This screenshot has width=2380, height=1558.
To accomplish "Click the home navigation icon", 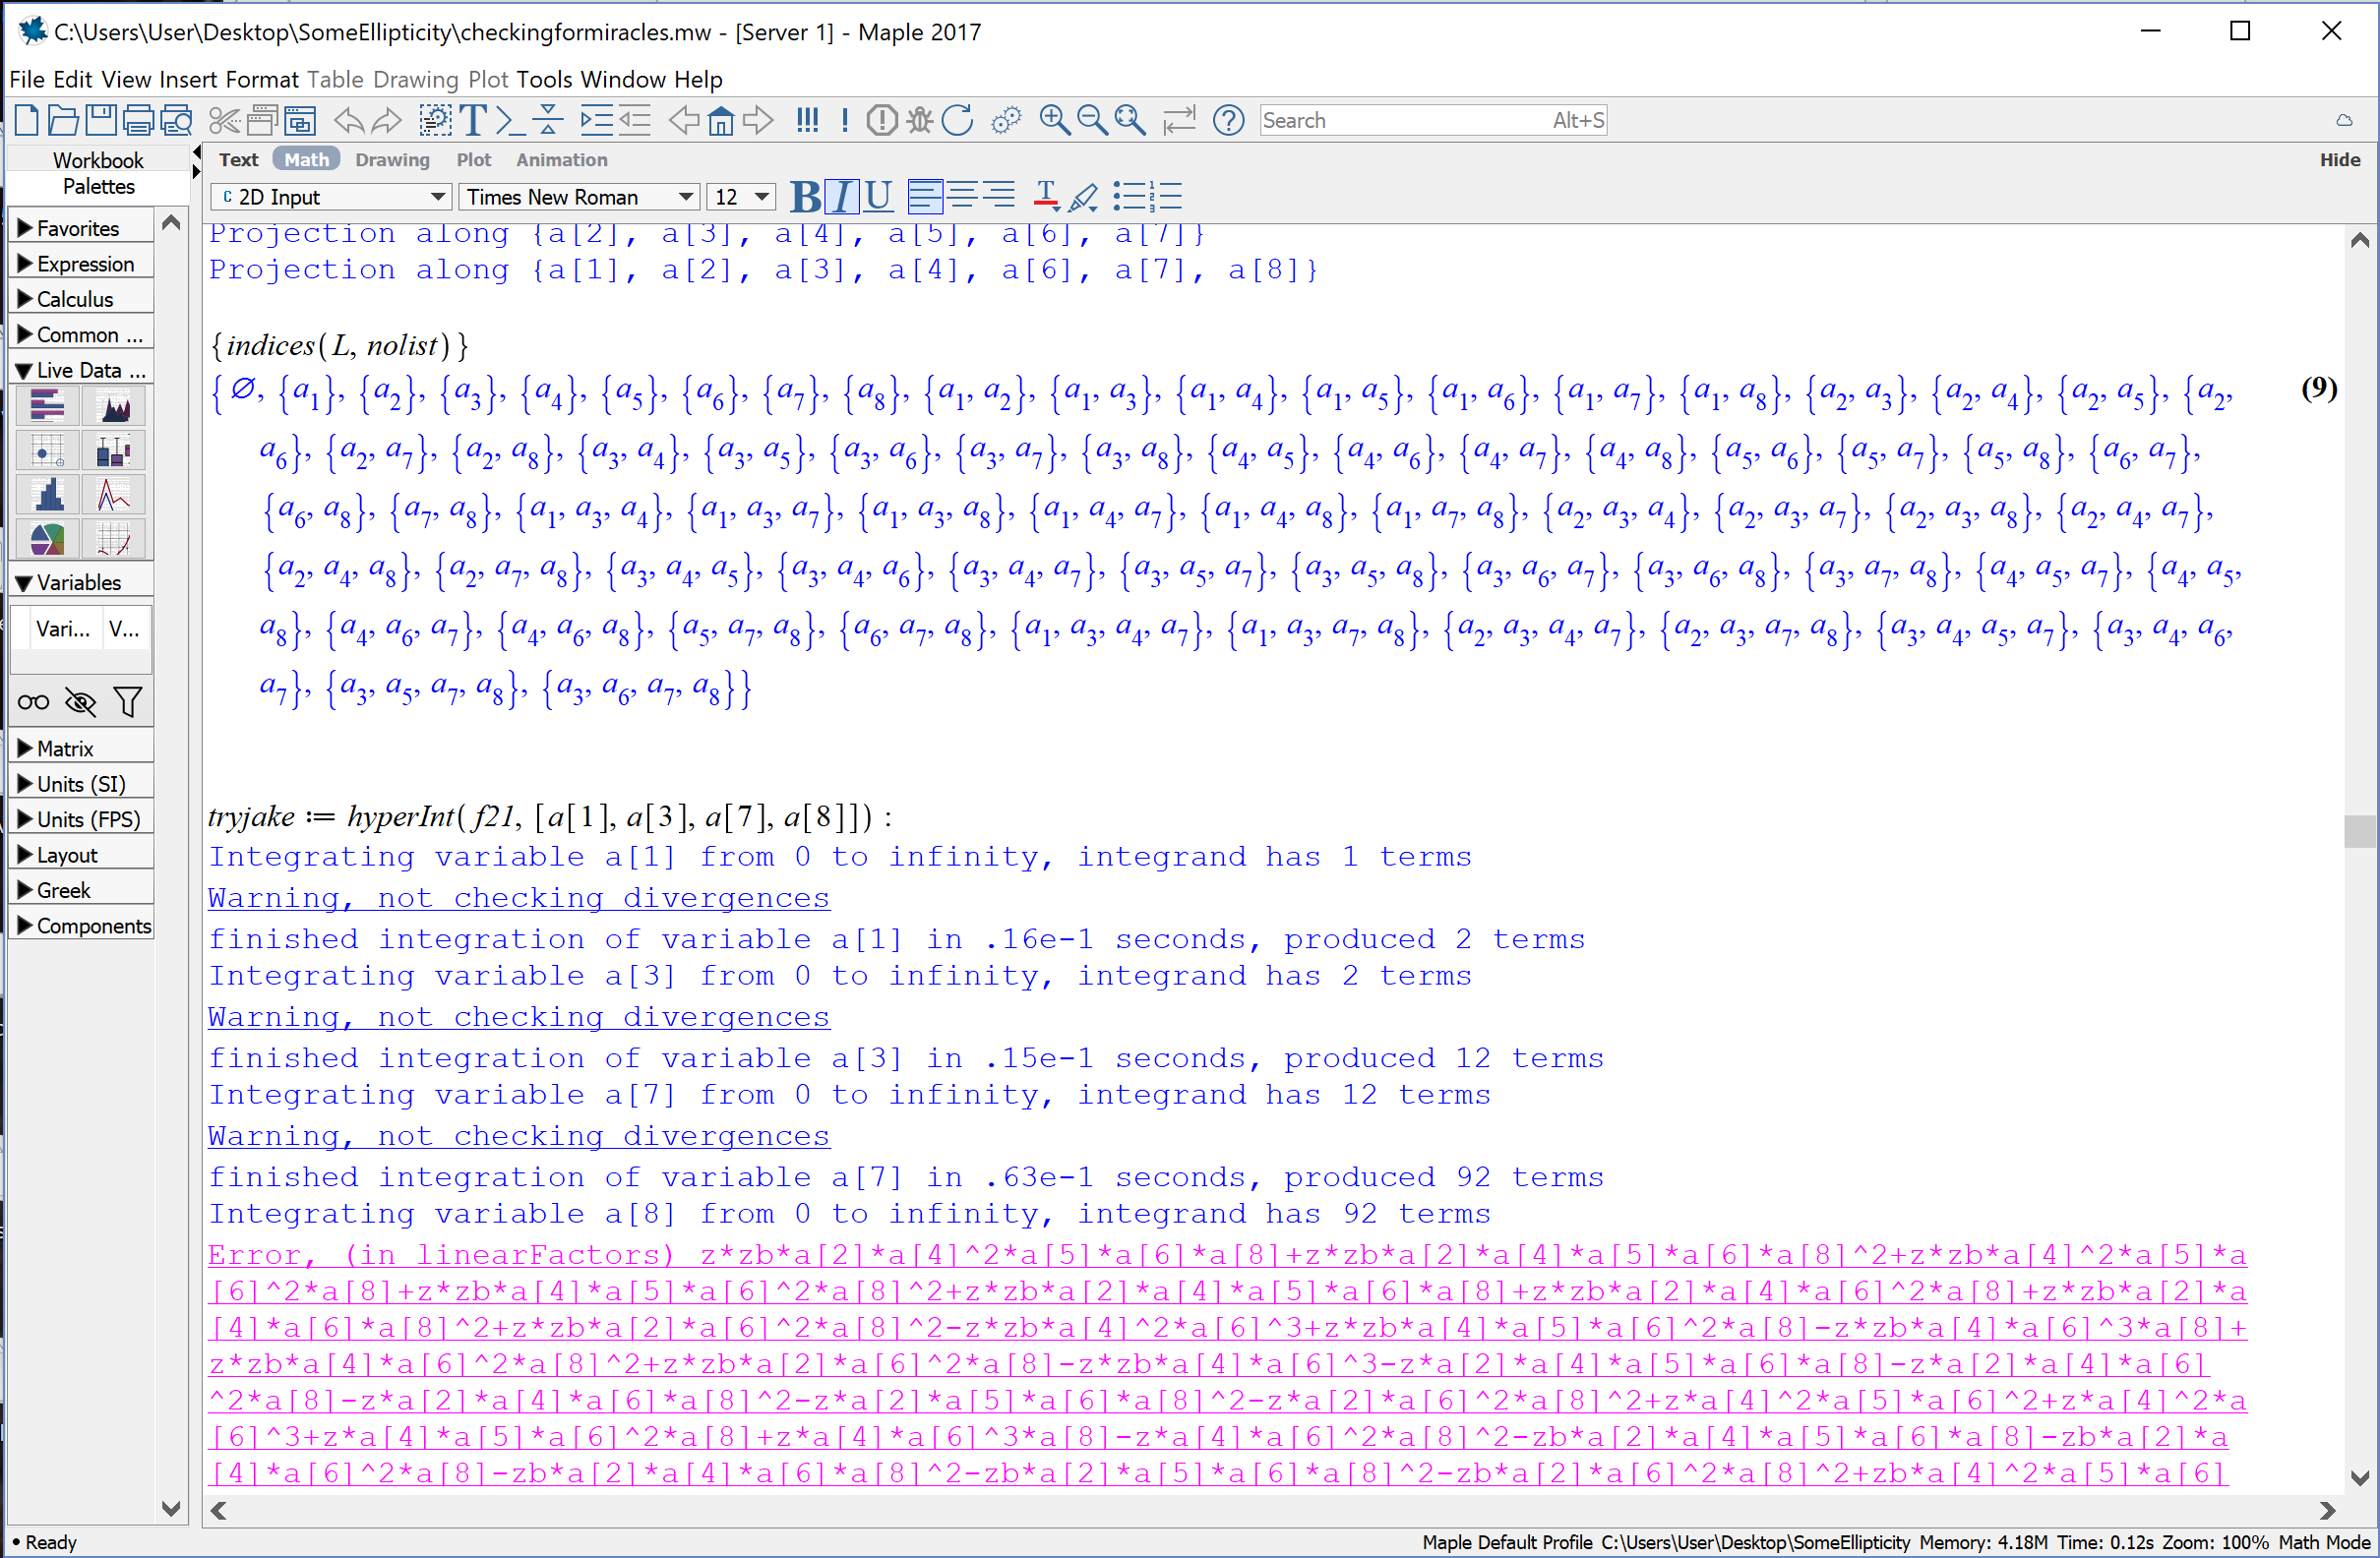I will pyautogui.click(x=721, y=121).
